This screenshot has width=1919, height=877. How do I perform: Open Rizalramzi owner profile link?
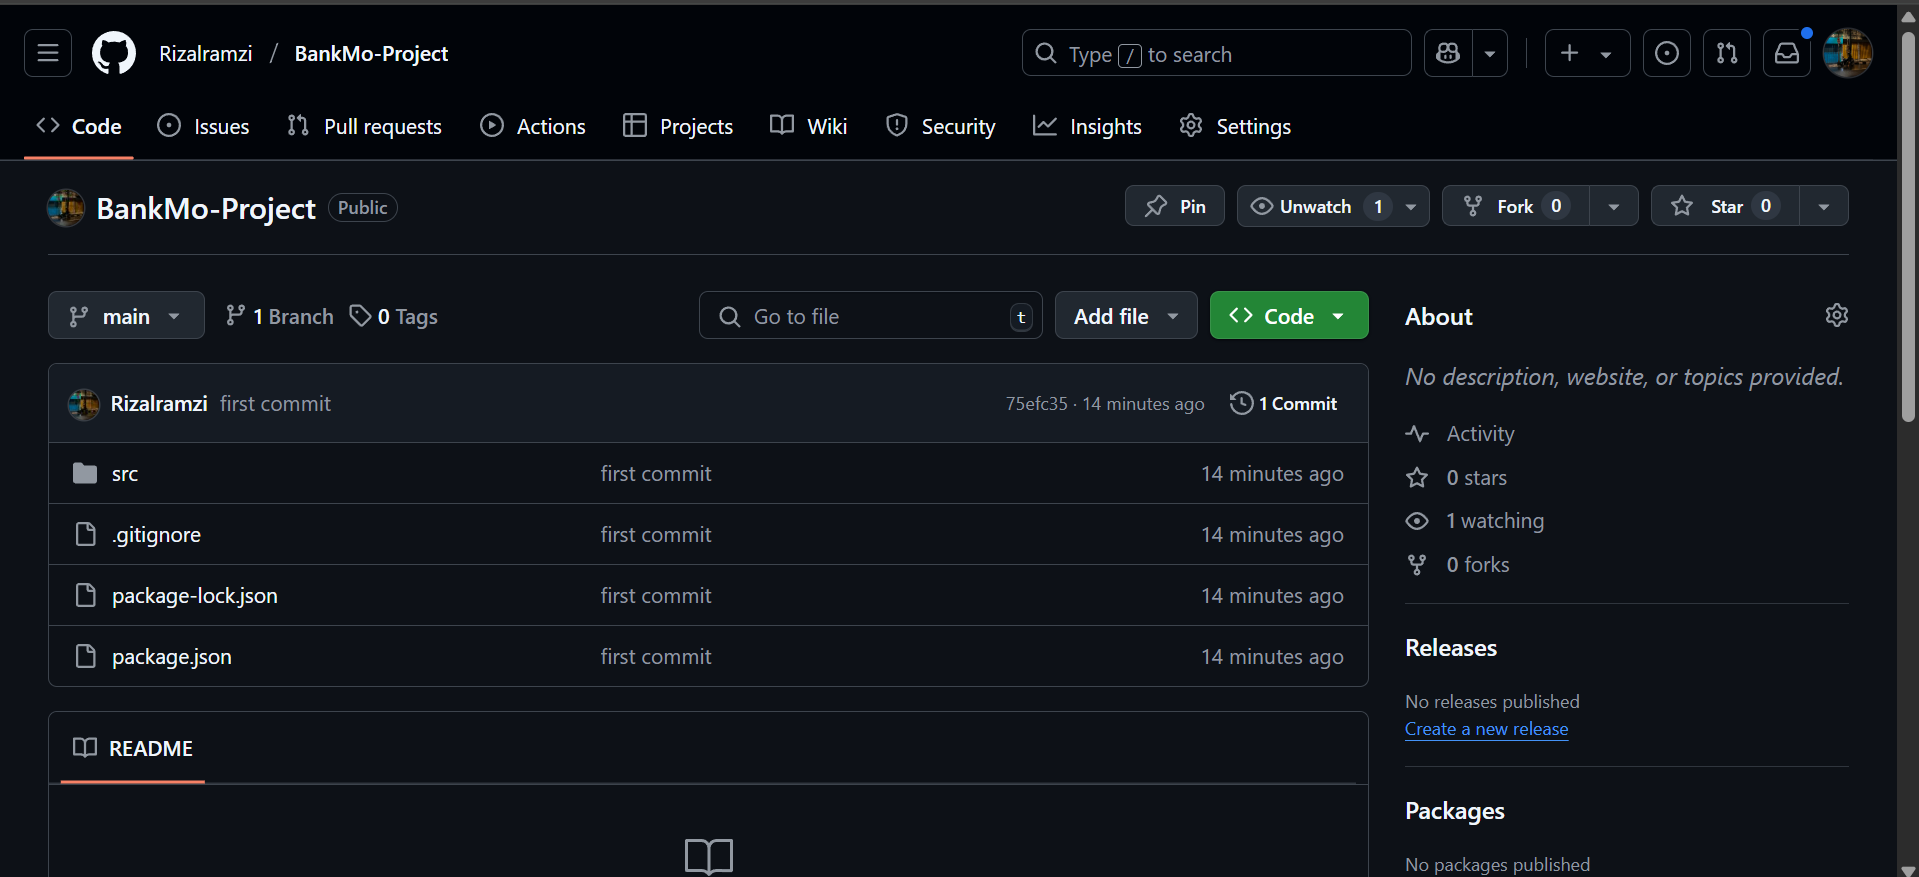click(205, 53)
